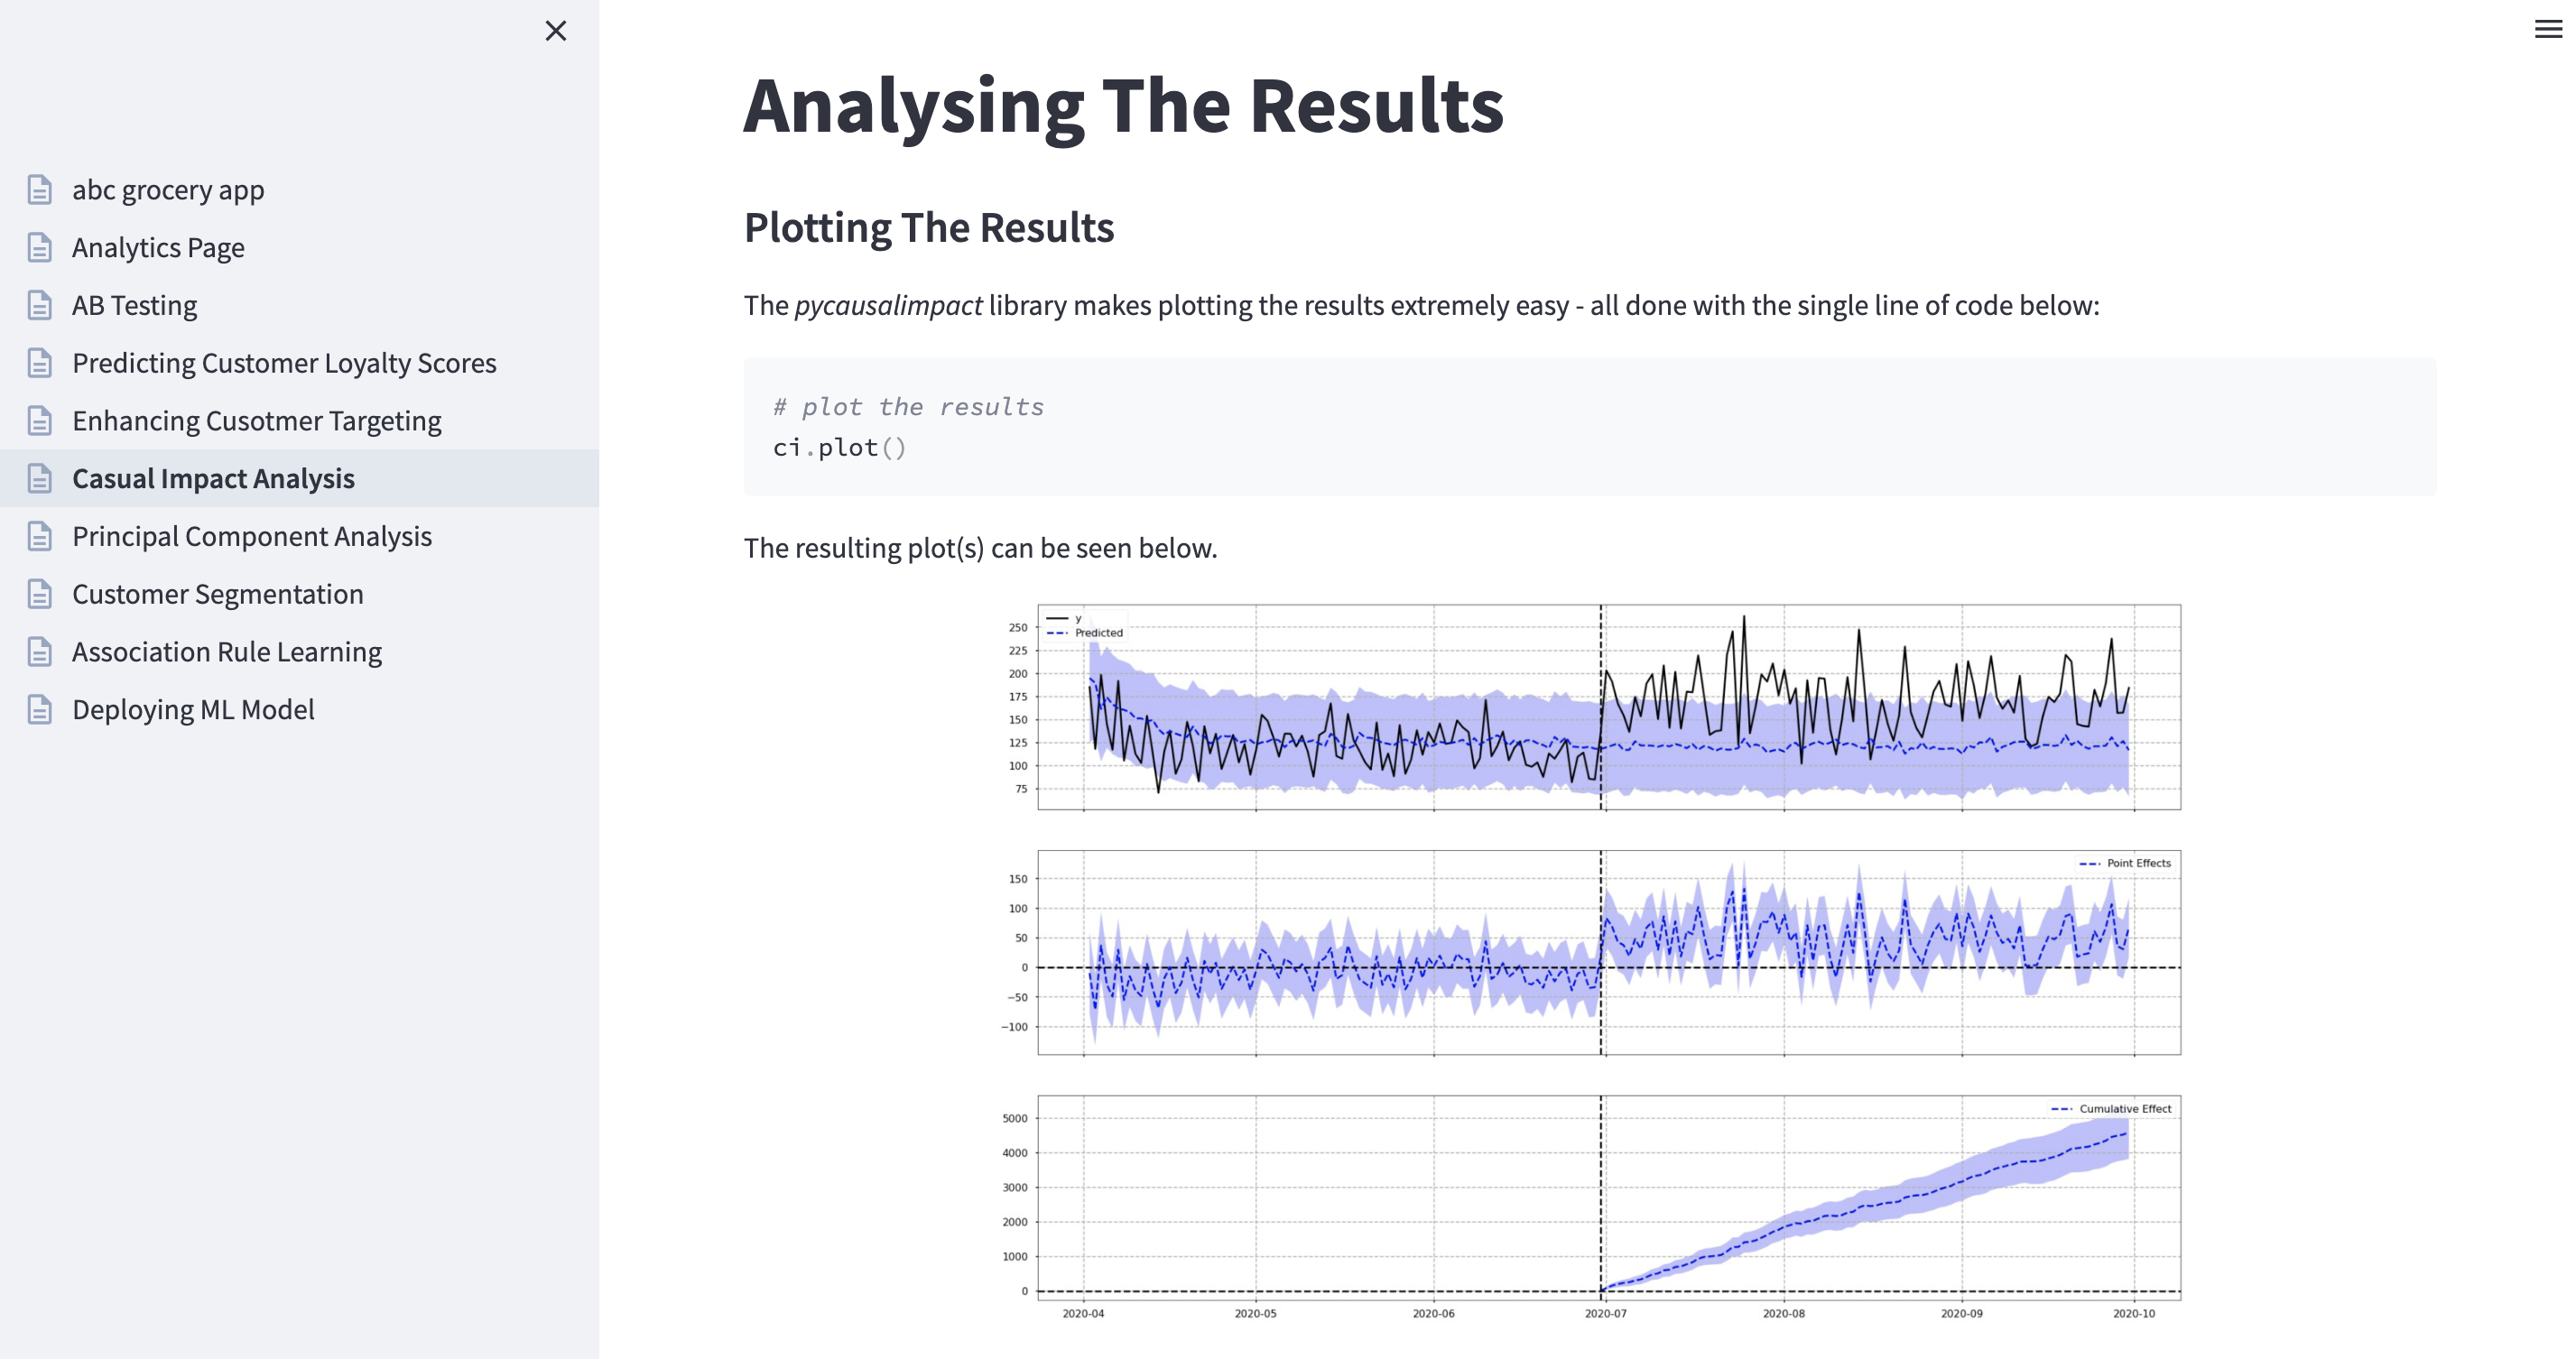2576x1359 pixels.
Task: Open the Association Rule Learning page
Action: [226, 652]
